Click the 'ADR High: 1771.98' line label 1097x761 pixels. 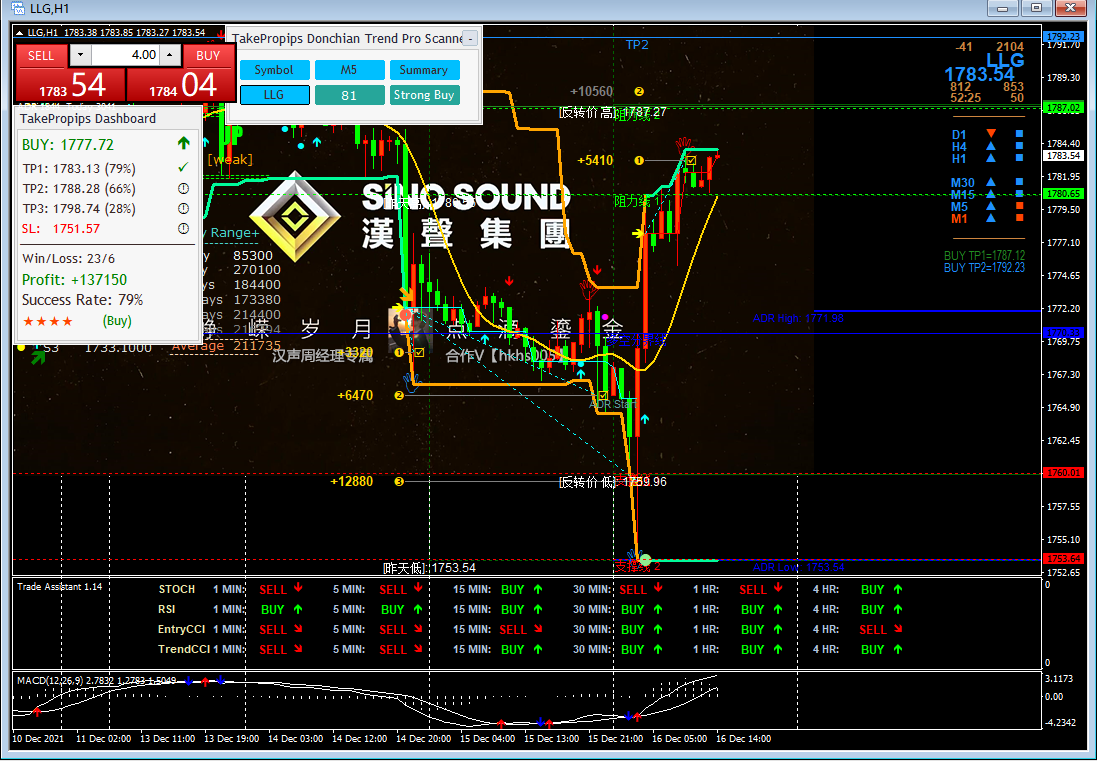pyautogui.click(x=798, y=318)
